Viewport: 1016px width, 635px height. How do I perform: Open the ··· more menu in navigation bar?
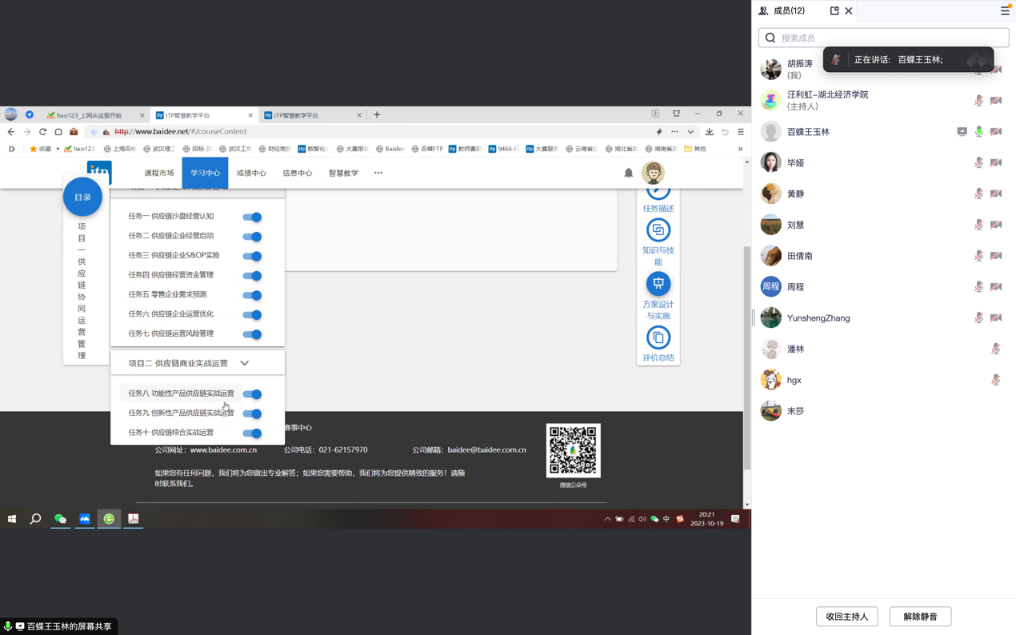[x=378, y=173]
